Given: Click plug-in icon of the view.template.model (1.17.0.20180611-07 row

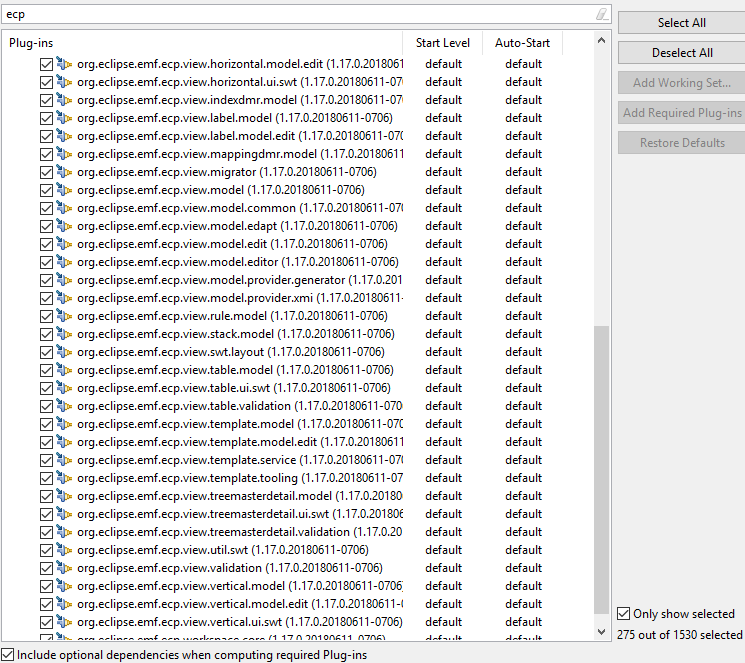Looking at the screenshot, I should (x=64, y=424).
